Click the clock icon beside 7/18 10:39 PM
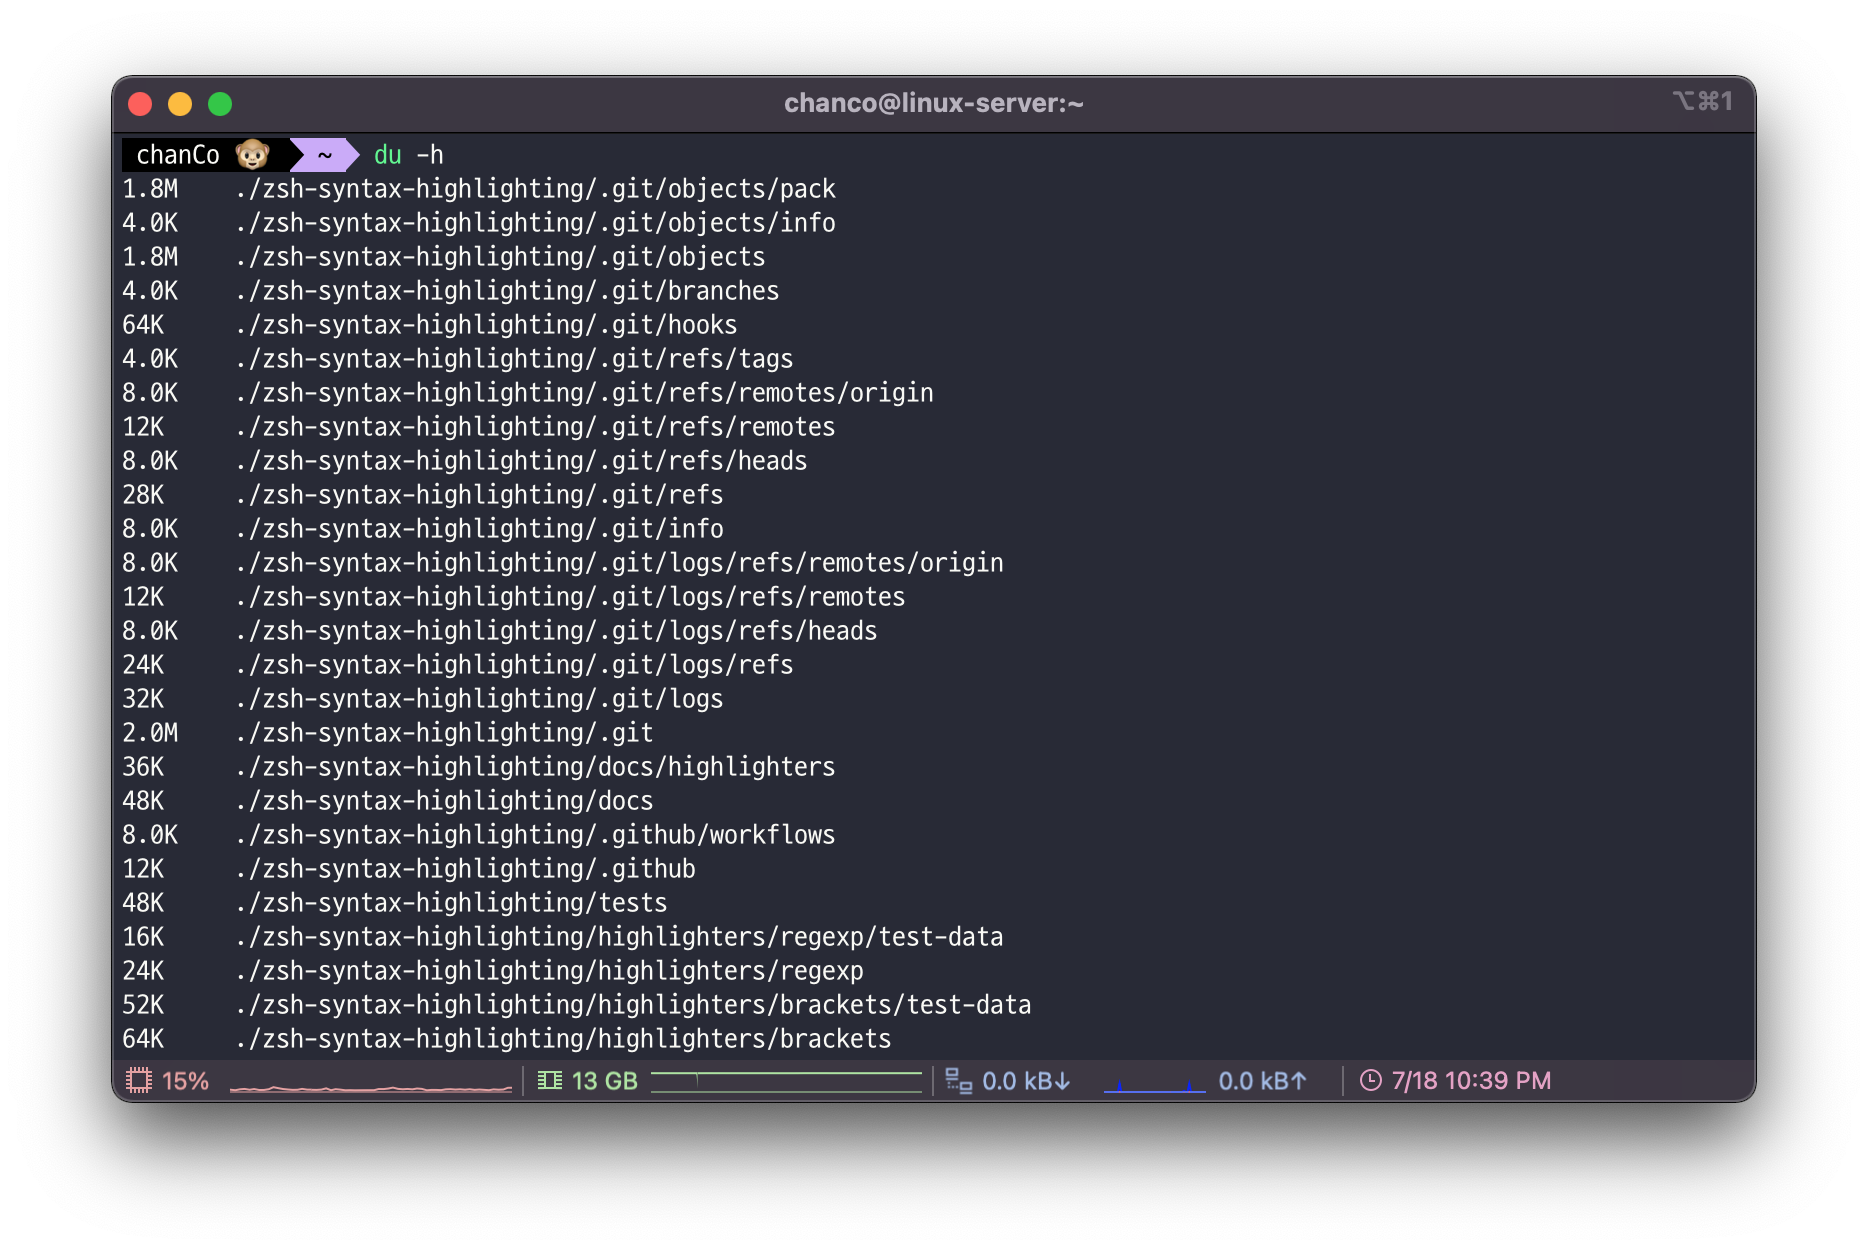The image size is (1868, 1250). (1371, 1081)
